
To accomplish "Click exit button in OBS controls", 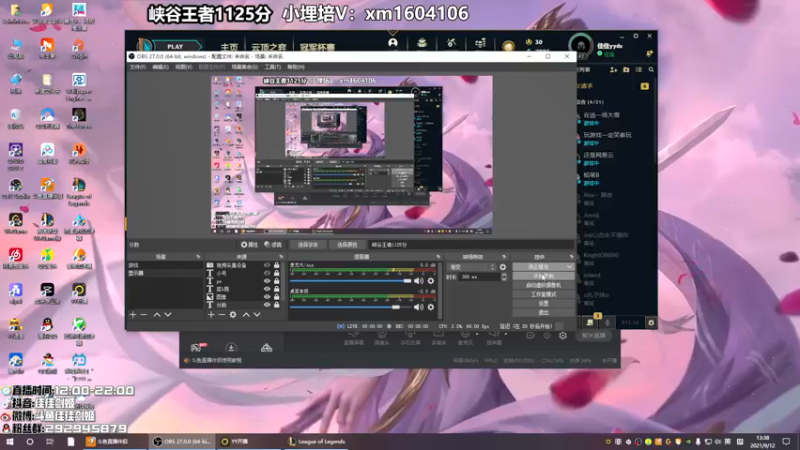I will tap(543, 312).
